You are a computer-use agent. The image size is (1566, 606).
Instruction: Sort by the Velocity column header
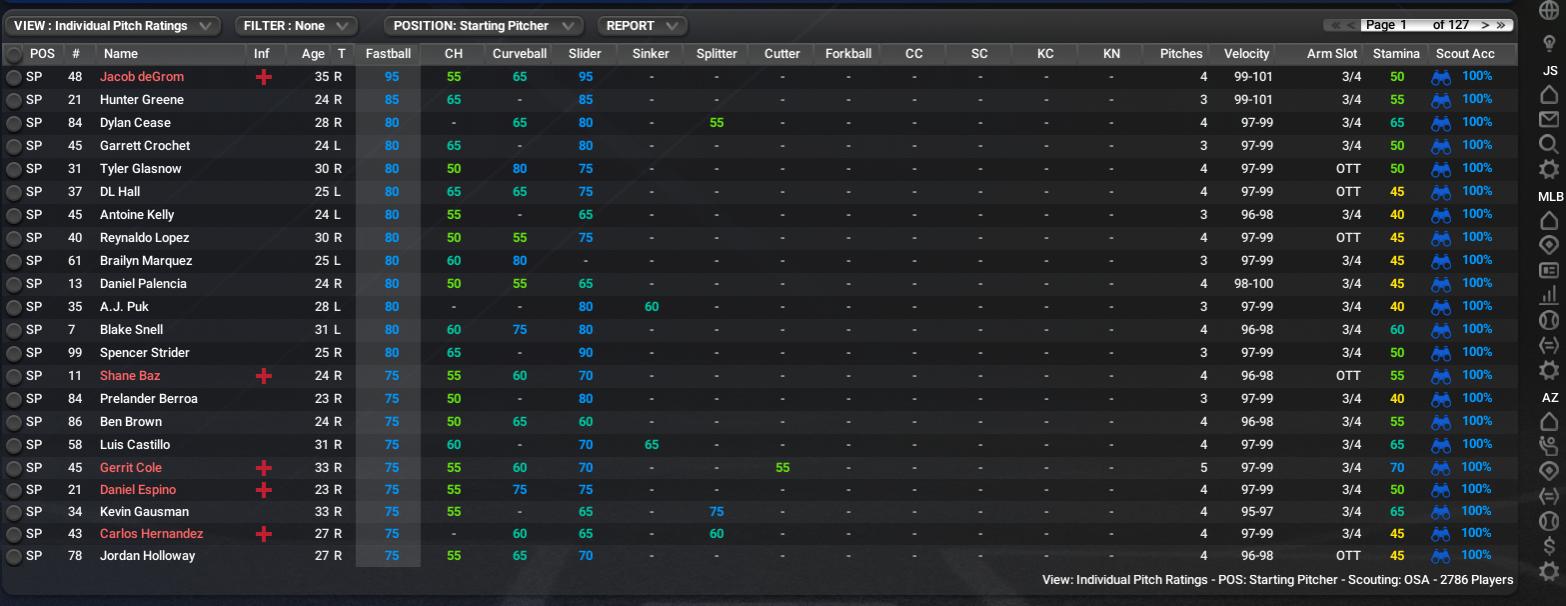click(x=1246, y=54)
